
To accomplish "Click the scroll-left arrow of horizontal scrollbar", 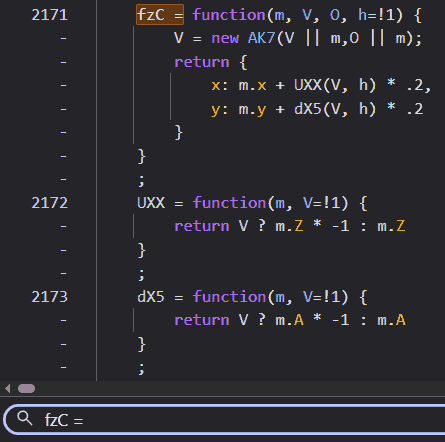I will pyautogui.click(x=8, y=389).
